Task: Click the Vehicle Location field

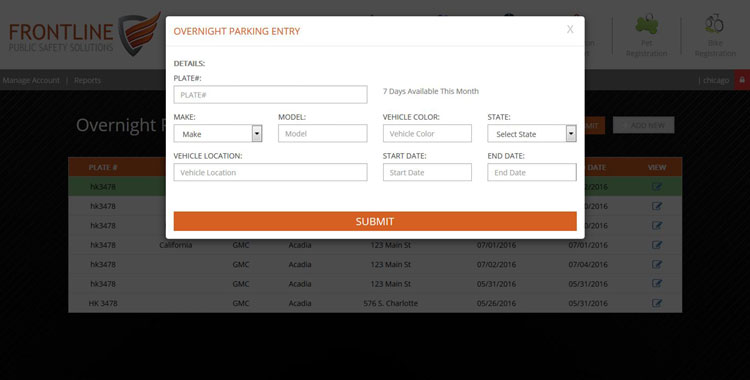Action: [270, 172]
